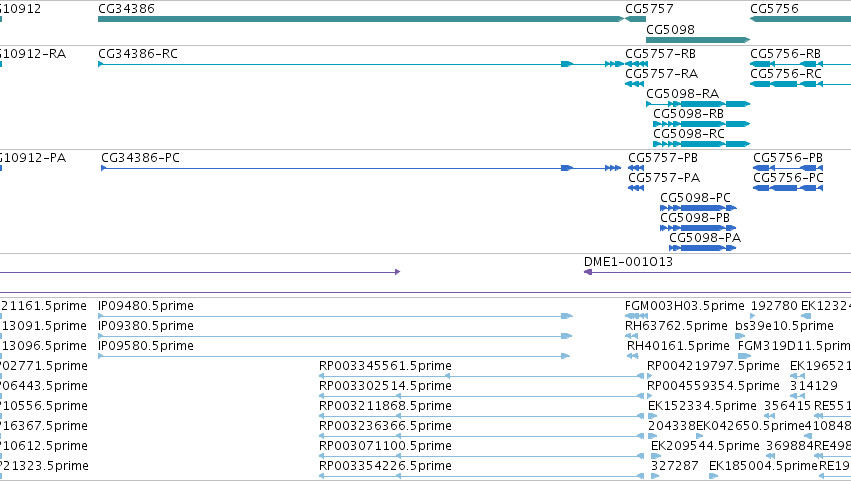Click the RH63762.5prime EST label
Image resolution: width=851 pixels, height=481 pixels.
pos(676,326)
